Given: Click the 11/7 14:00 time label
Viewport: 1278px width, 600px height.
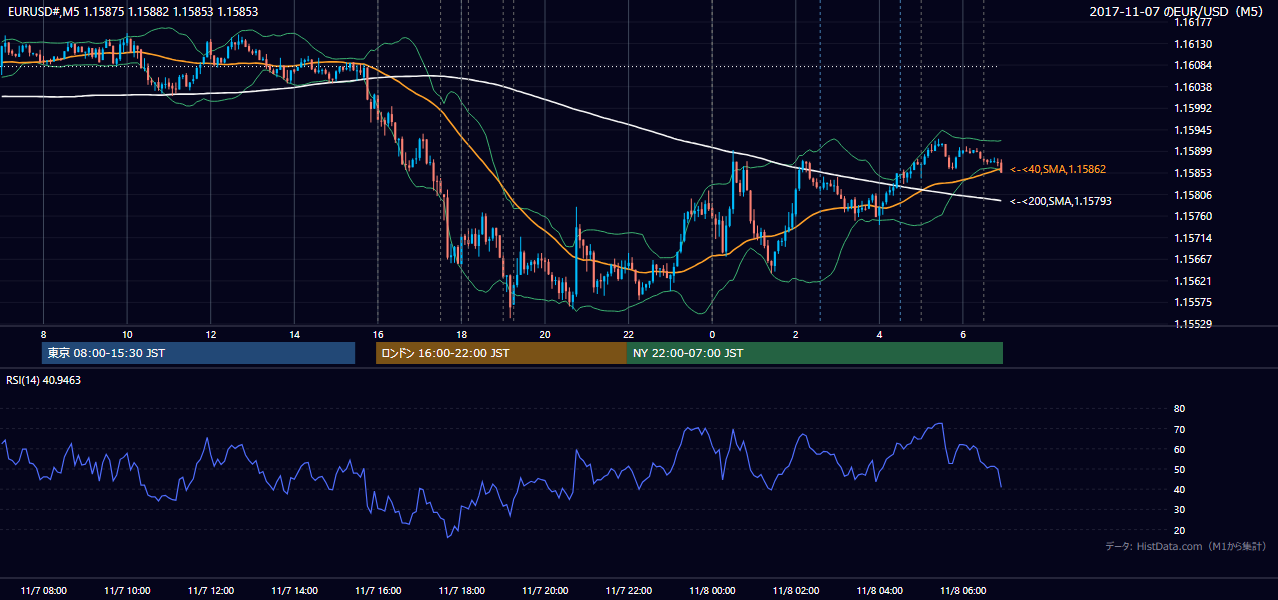Looking at the screenshot, I should [x=294, y=590].
